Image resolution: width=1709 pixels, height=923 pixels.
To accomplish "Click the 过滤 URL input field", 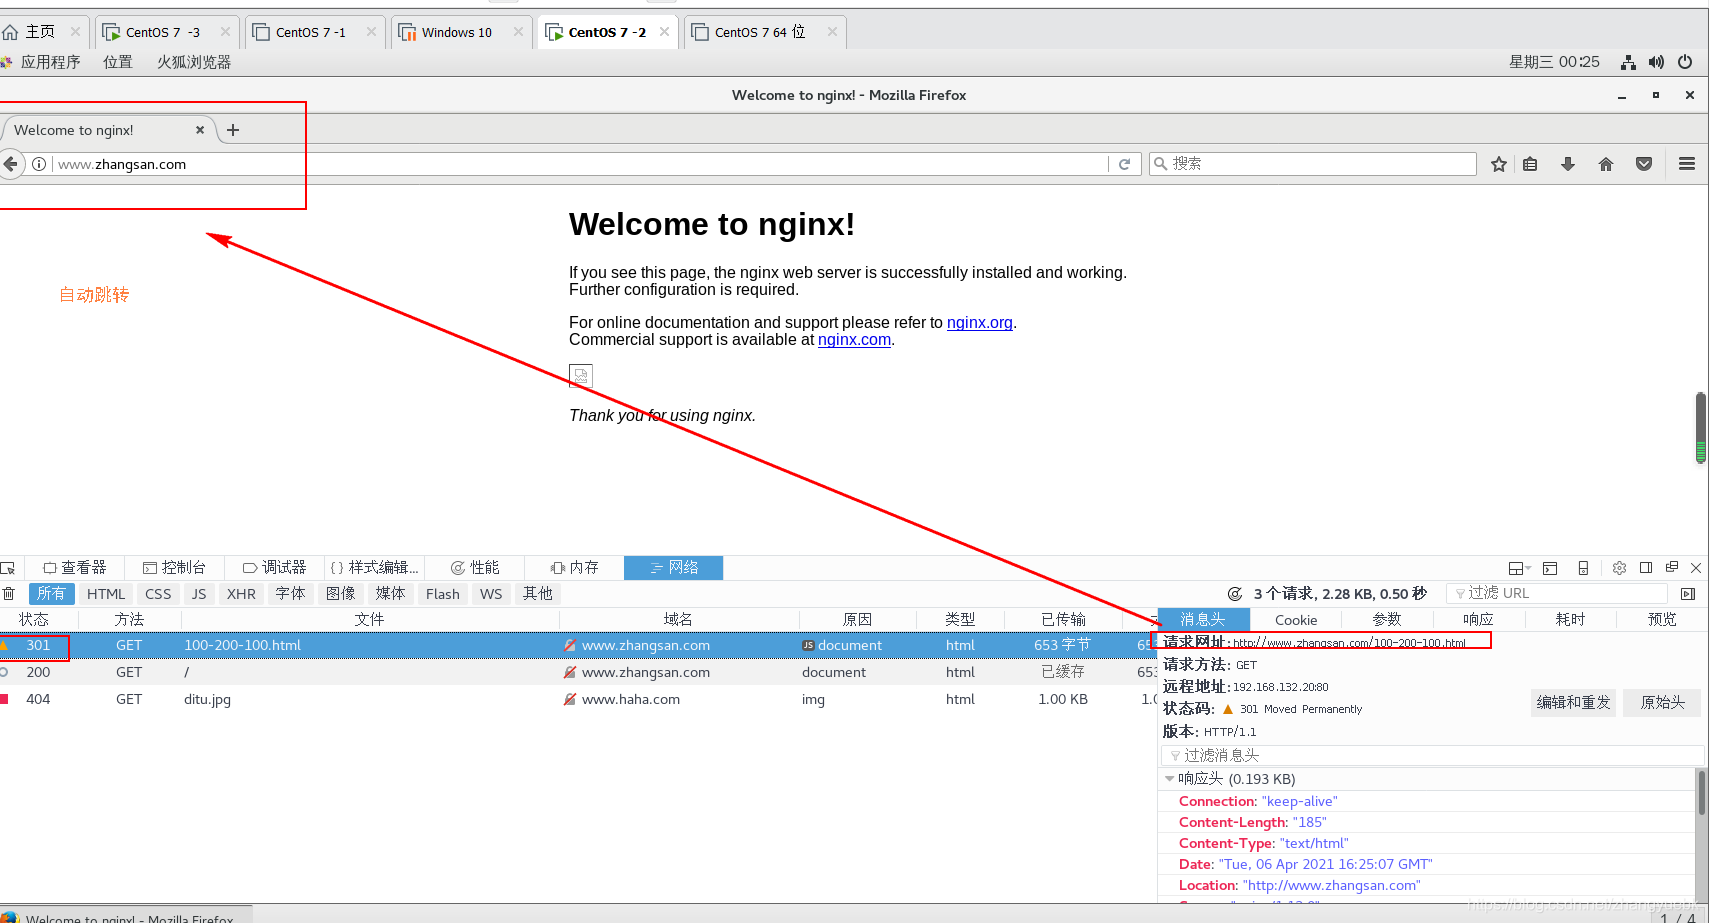I will tap(1556, 594).
